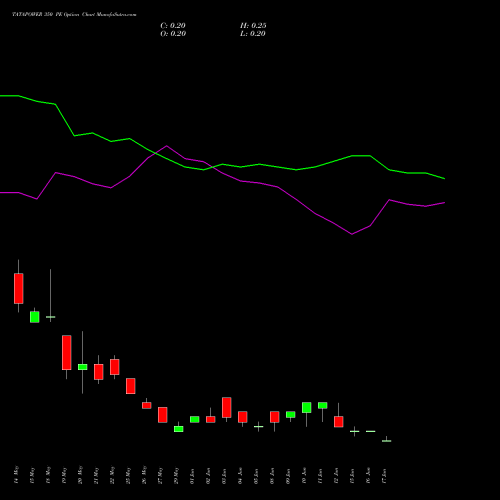This screenshot has width=500, height=500.
Task: Click the 27 May date label
Action: coord(161,475)
